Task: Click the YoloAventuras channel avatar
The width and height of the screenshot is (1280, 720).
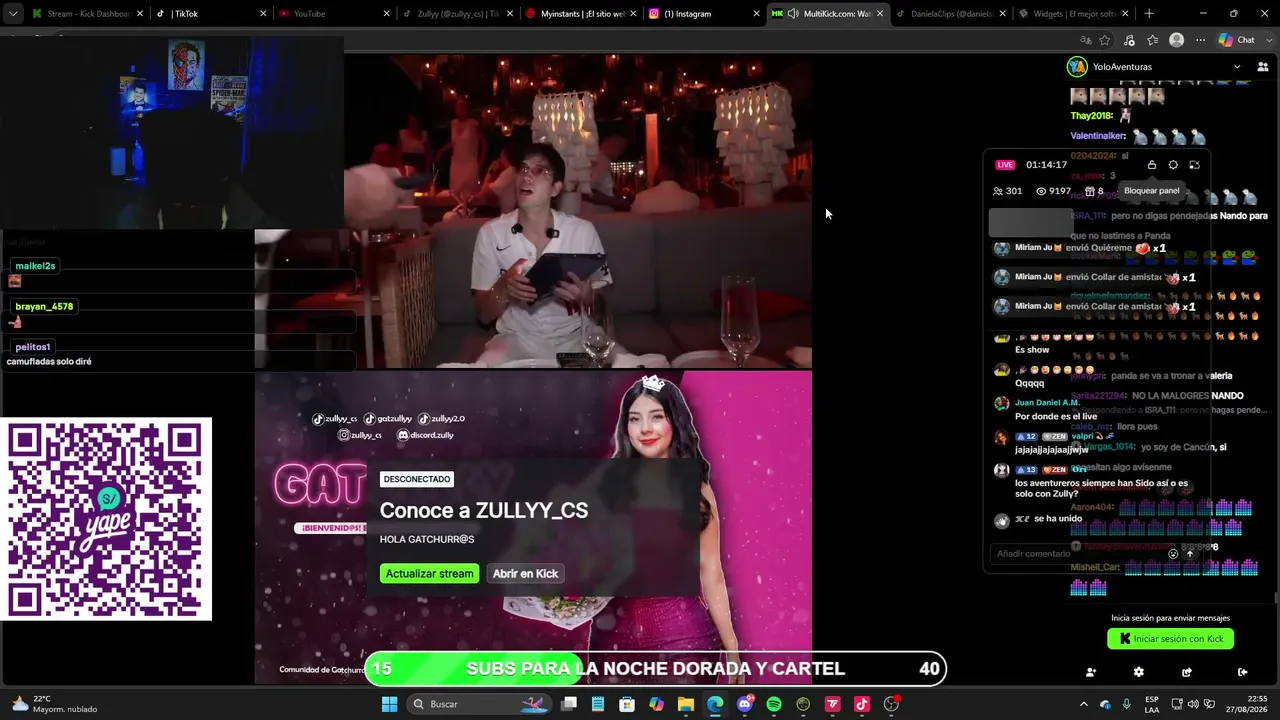Action: click(1077, 67)
